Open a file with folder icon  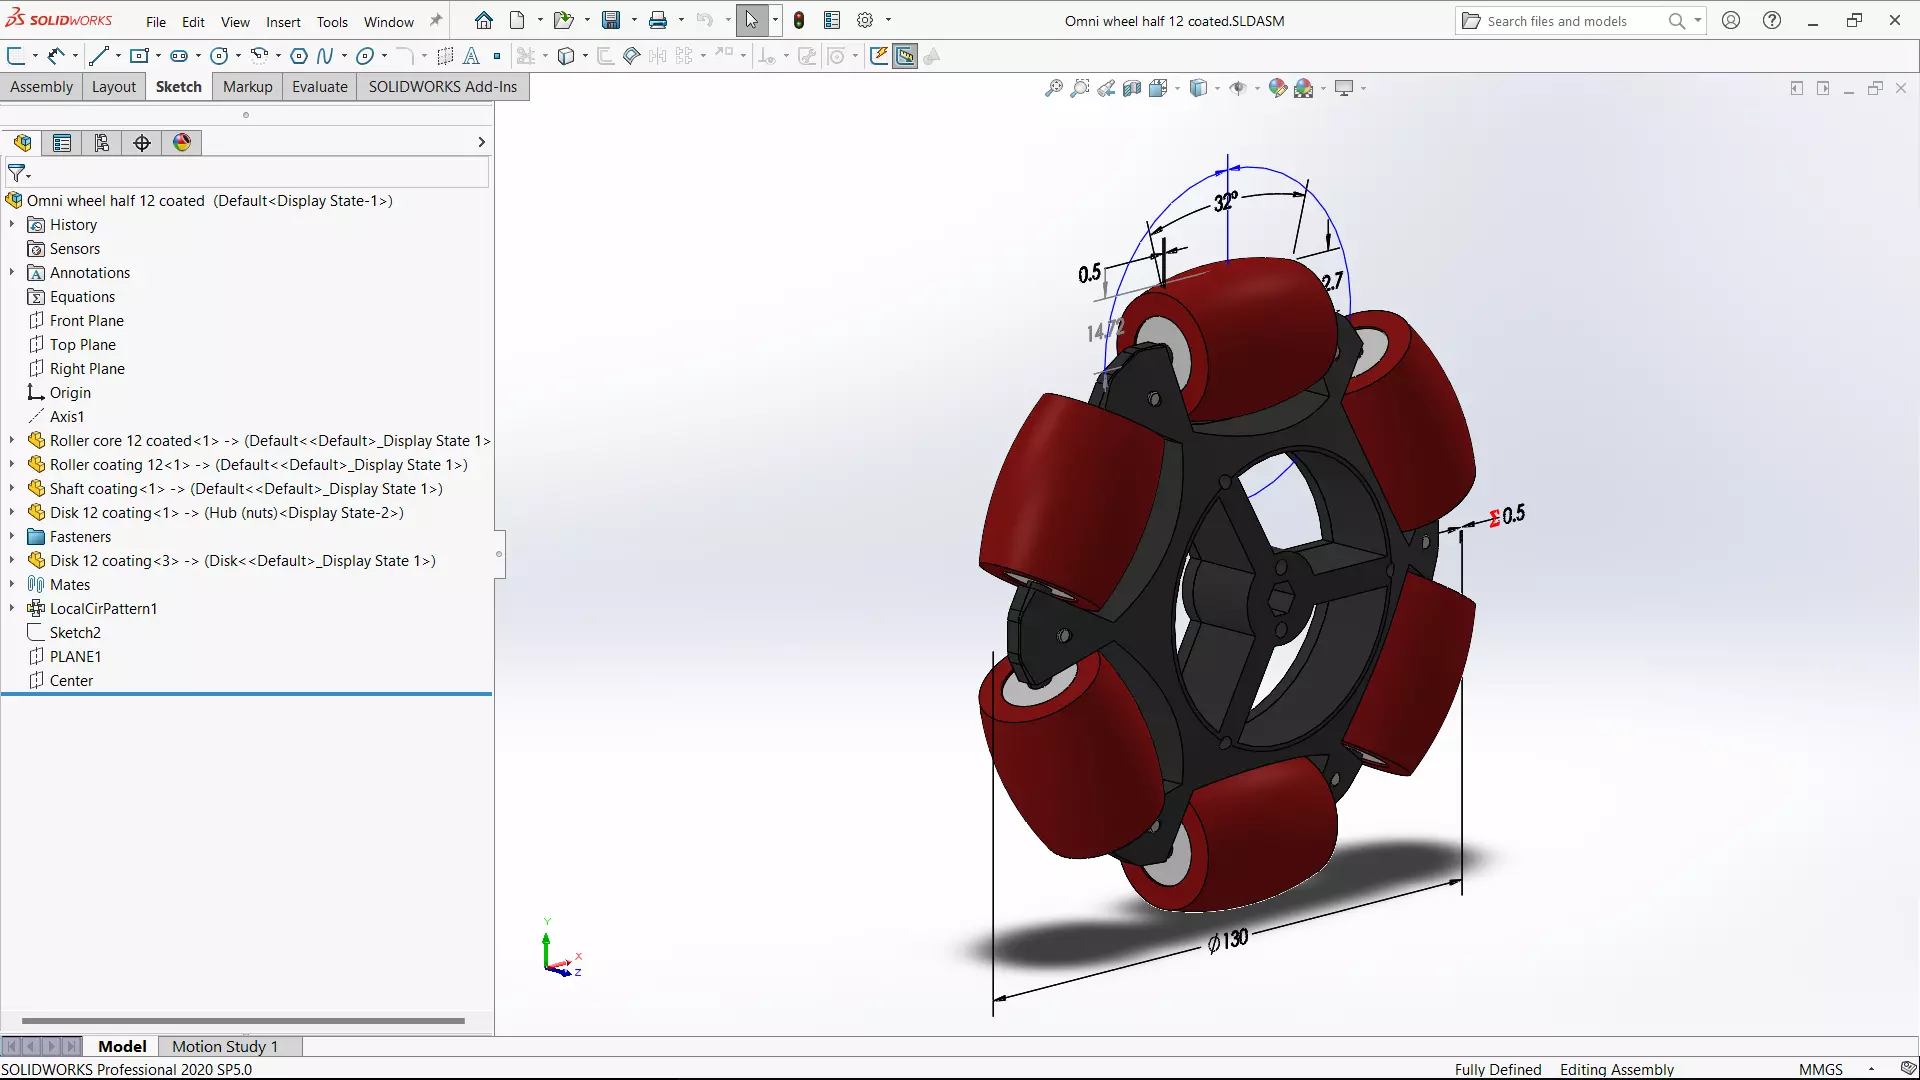click(x=563, y=20)
